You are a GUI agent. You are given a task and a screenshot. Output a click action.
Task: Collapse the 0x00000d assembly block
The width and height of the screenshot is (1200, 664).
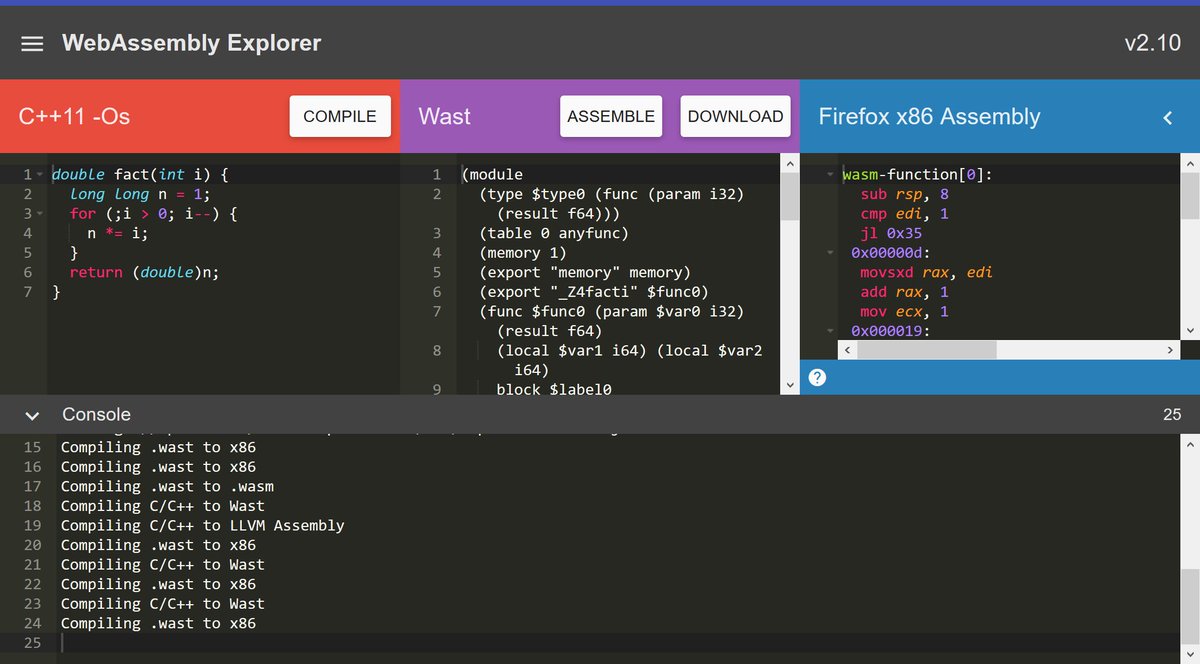832,253
